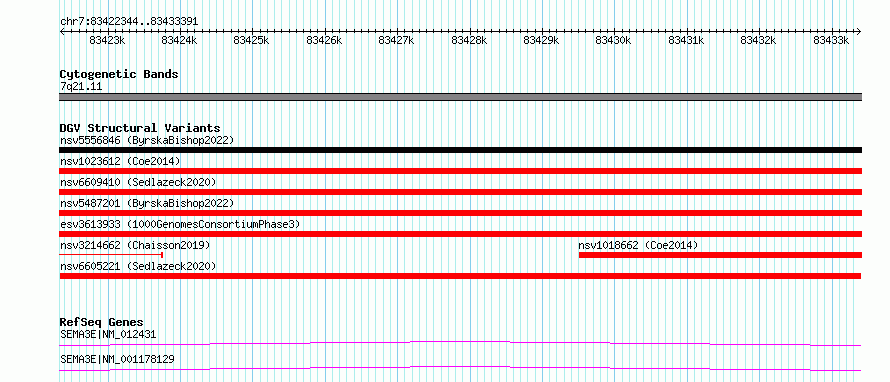
Task: Click the ruler's right arrowhead
Action: click(859, 32)
